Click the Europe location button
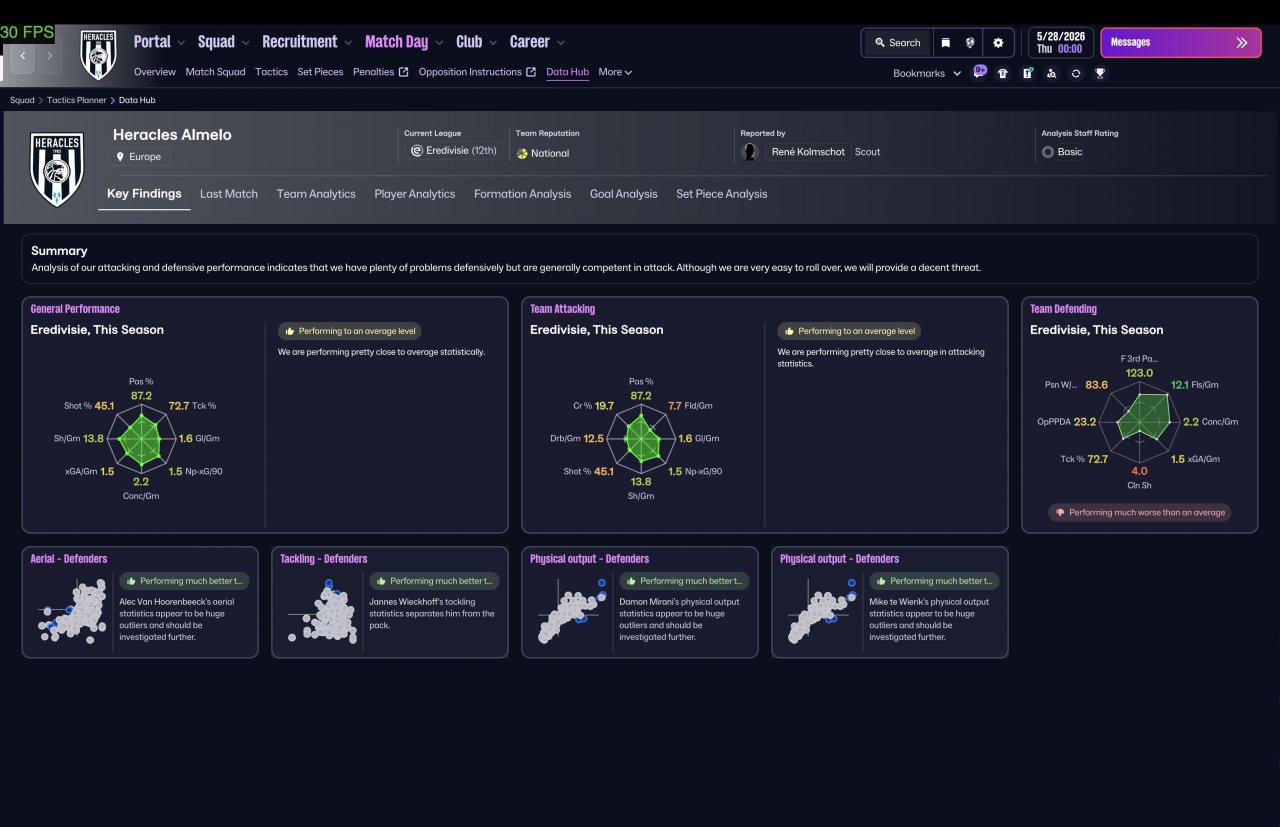 [140, 157]
